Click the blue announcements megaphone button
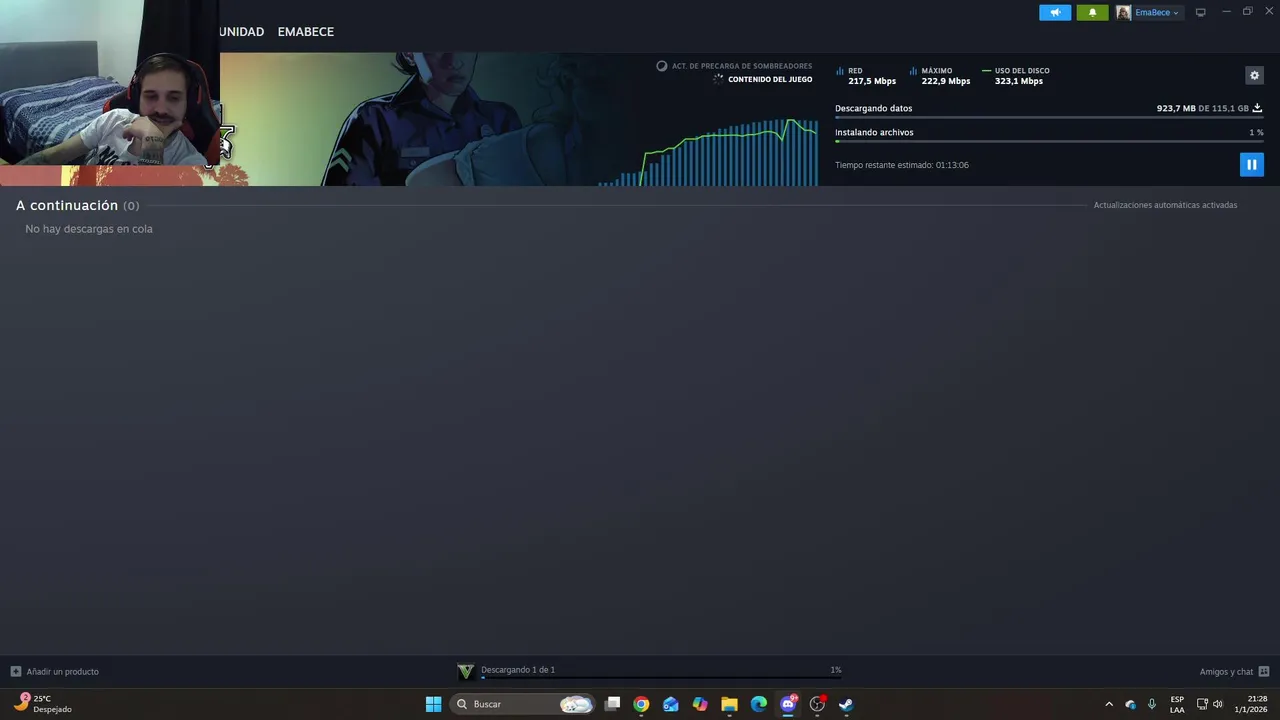 pyautogui.click(x=1055, y=12)
